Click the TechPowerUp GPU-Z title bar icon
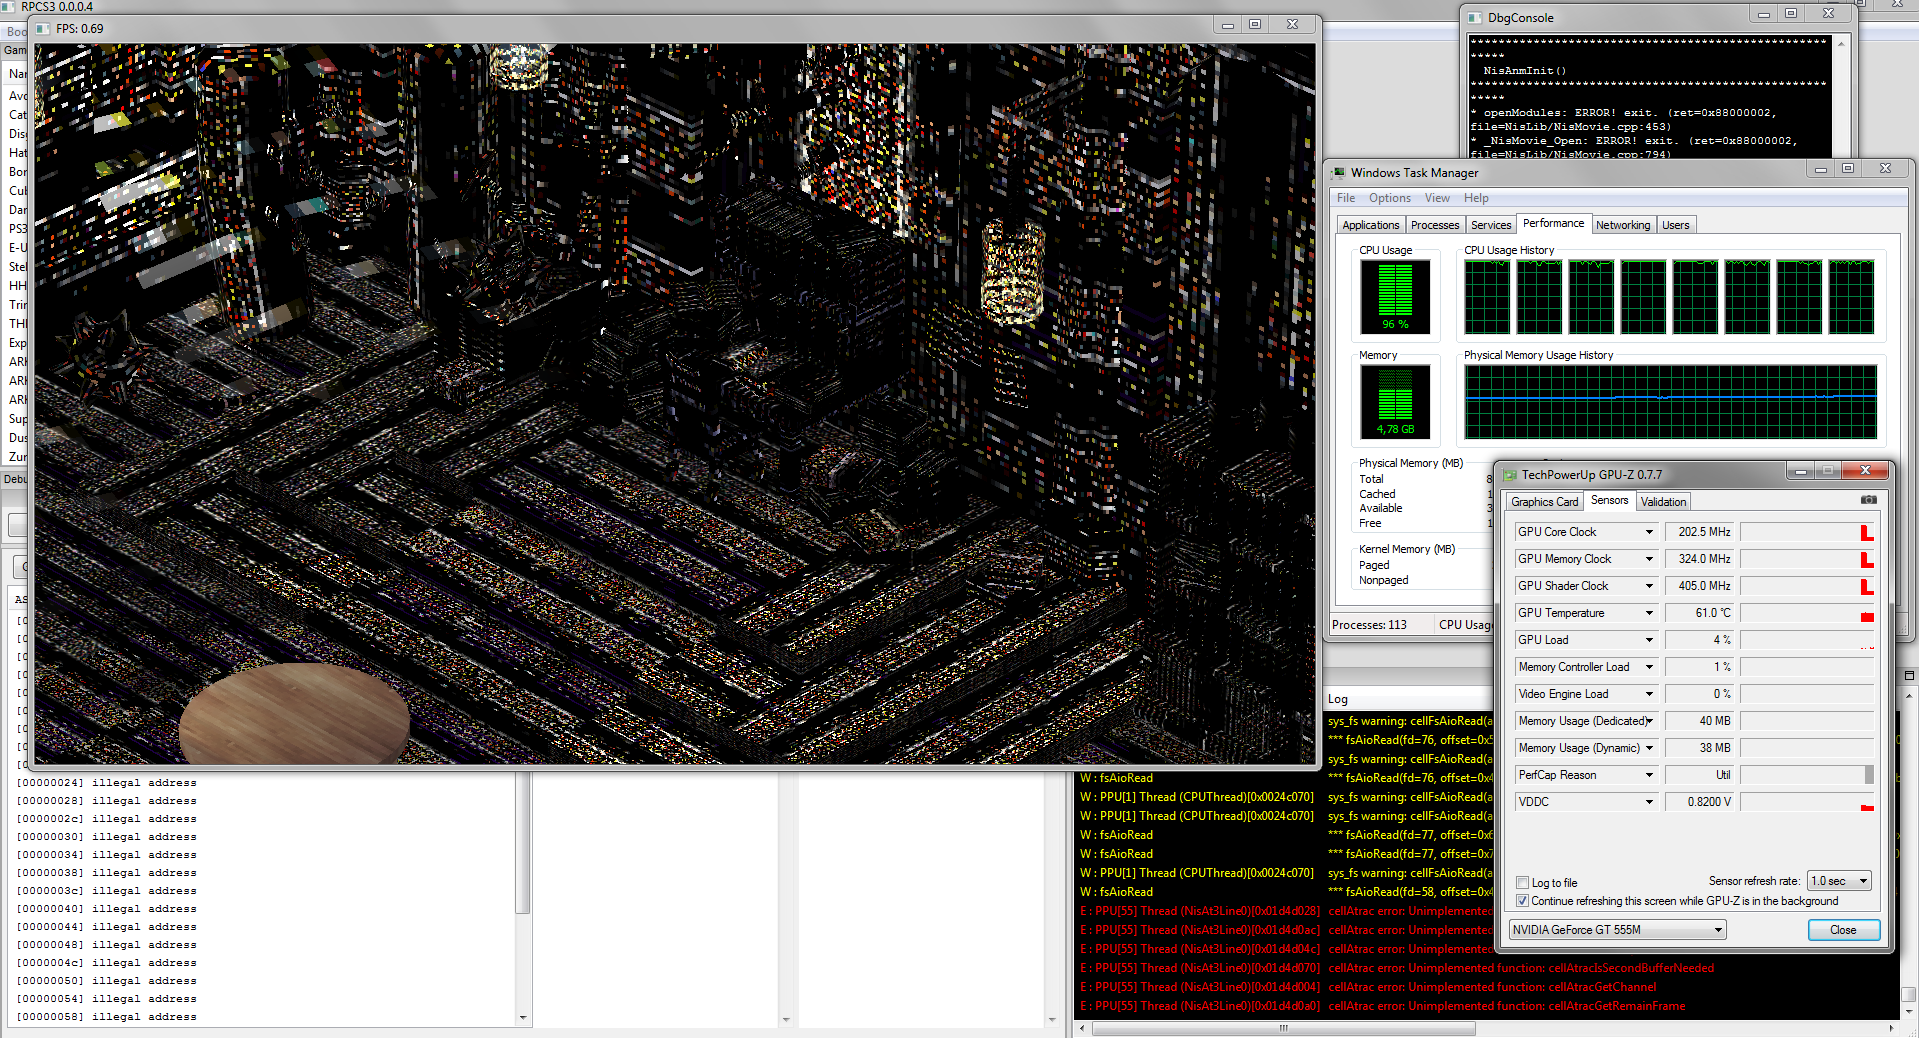The image size is (1919, 1038). click(1510, 475)
